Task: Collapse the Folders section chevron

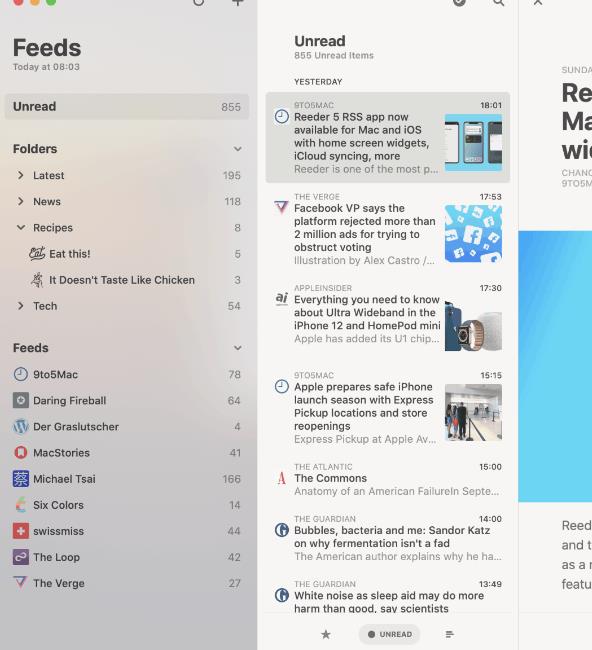Action: click(x=238, y=149)
